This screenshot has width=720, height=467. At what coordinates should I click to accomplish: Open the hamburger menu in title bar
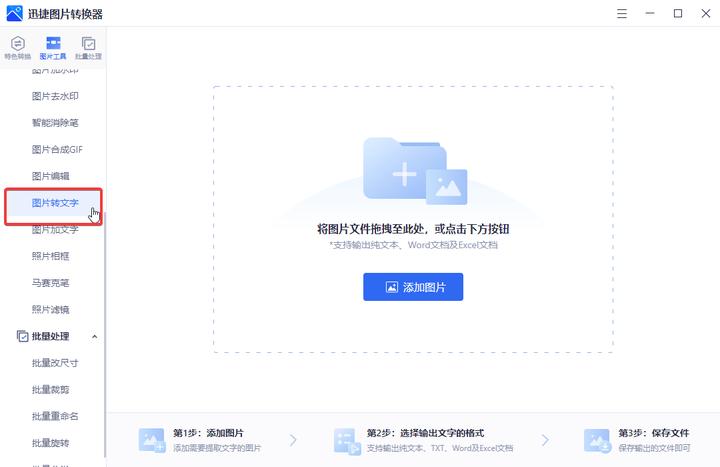click(x=622, y=13)
